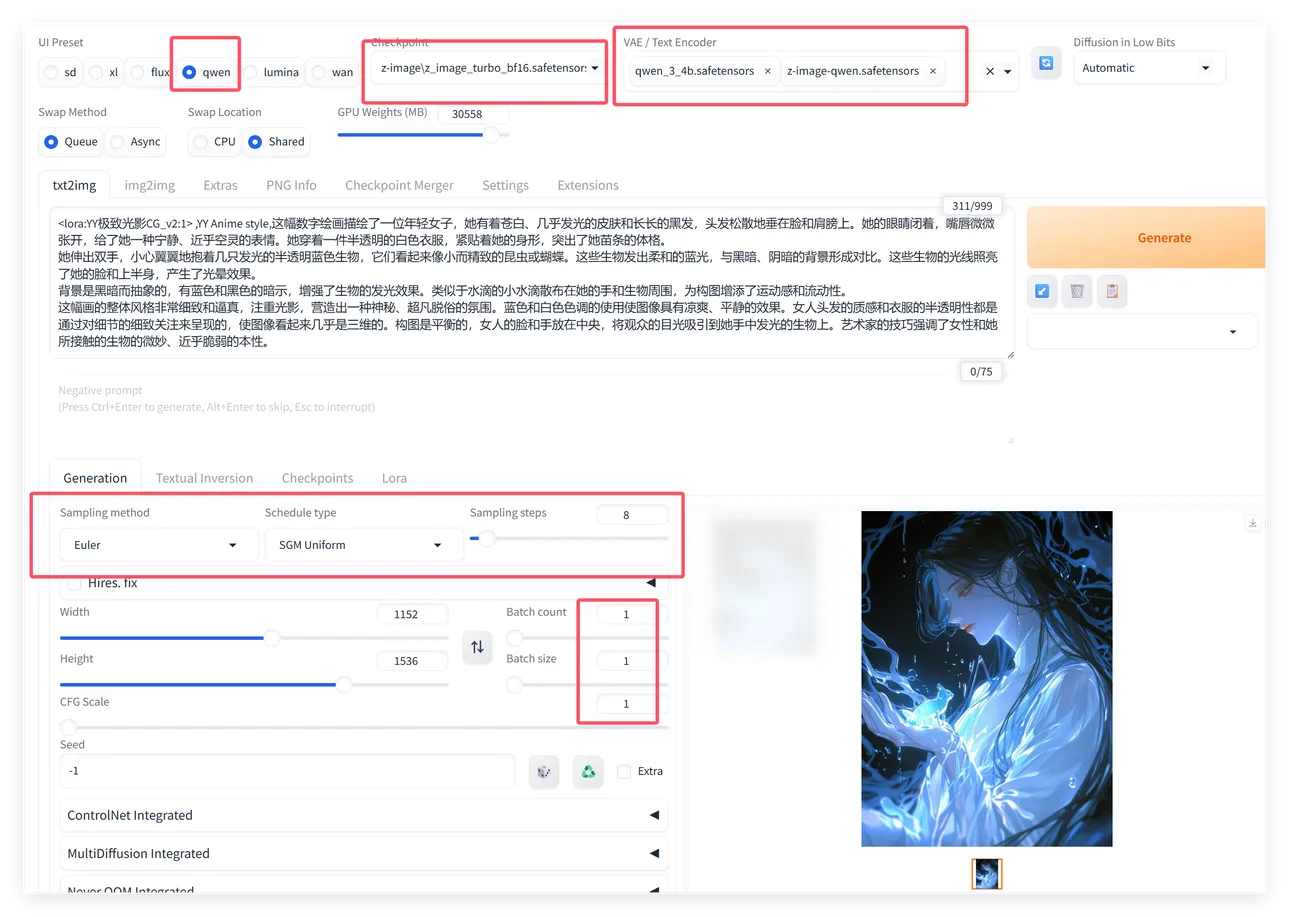1290x917 pixels.
Task: Open the Diffusion in Low Bits dropdown
Action: pos(1146,68)
